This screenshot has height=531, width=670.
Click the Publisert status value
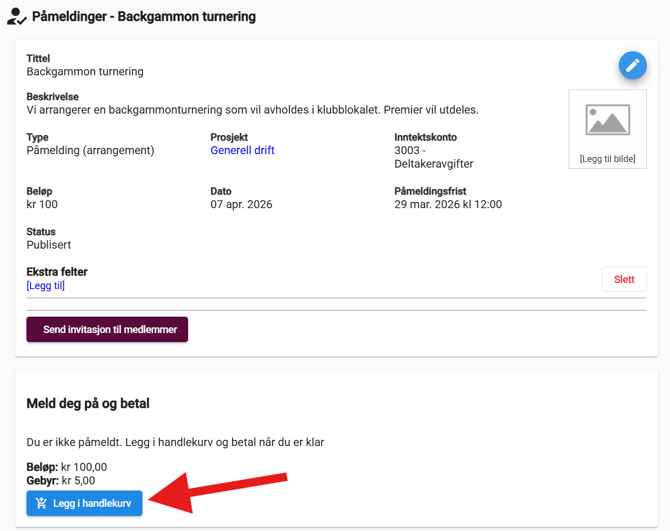coord(49,245)
